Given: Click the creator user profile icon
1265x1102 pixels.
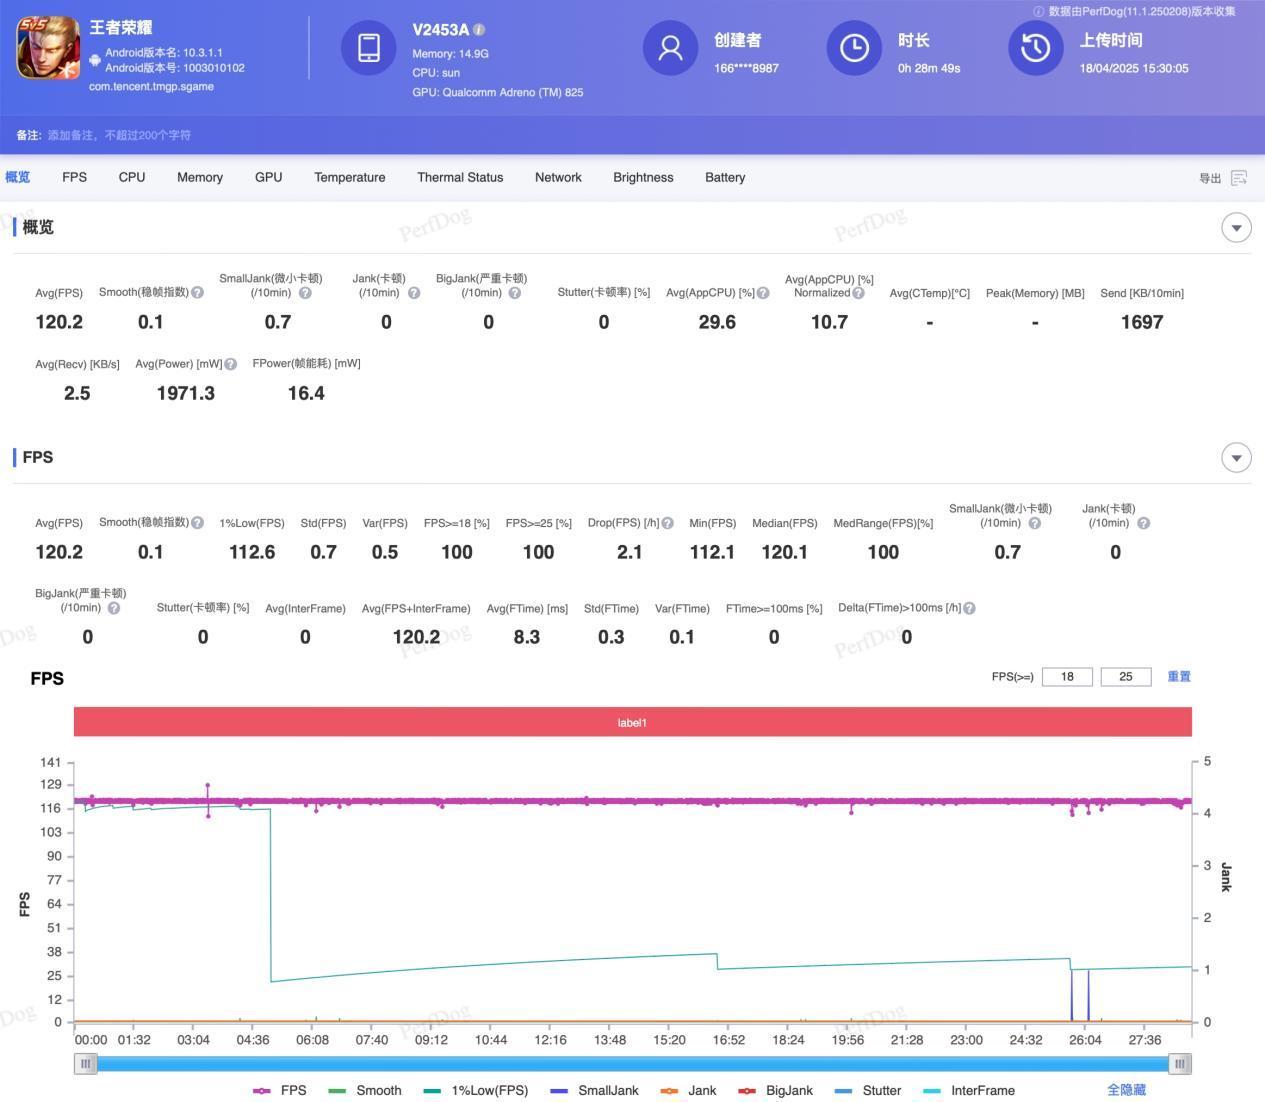Looking at the screenshot, I should 670,47.
